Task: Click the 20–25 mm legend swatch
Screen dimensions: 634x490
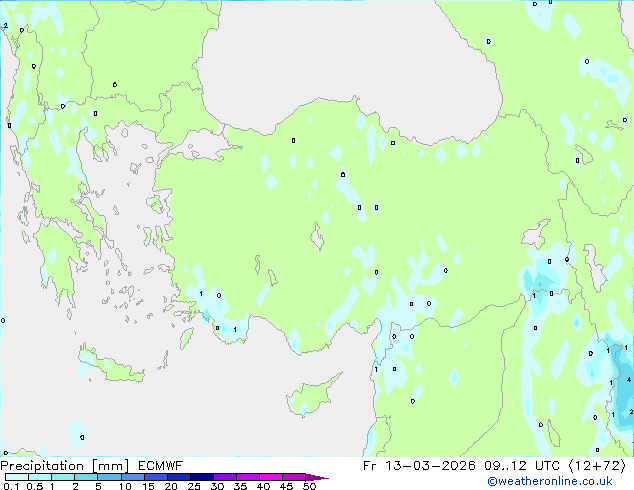Action: point(178,477)
